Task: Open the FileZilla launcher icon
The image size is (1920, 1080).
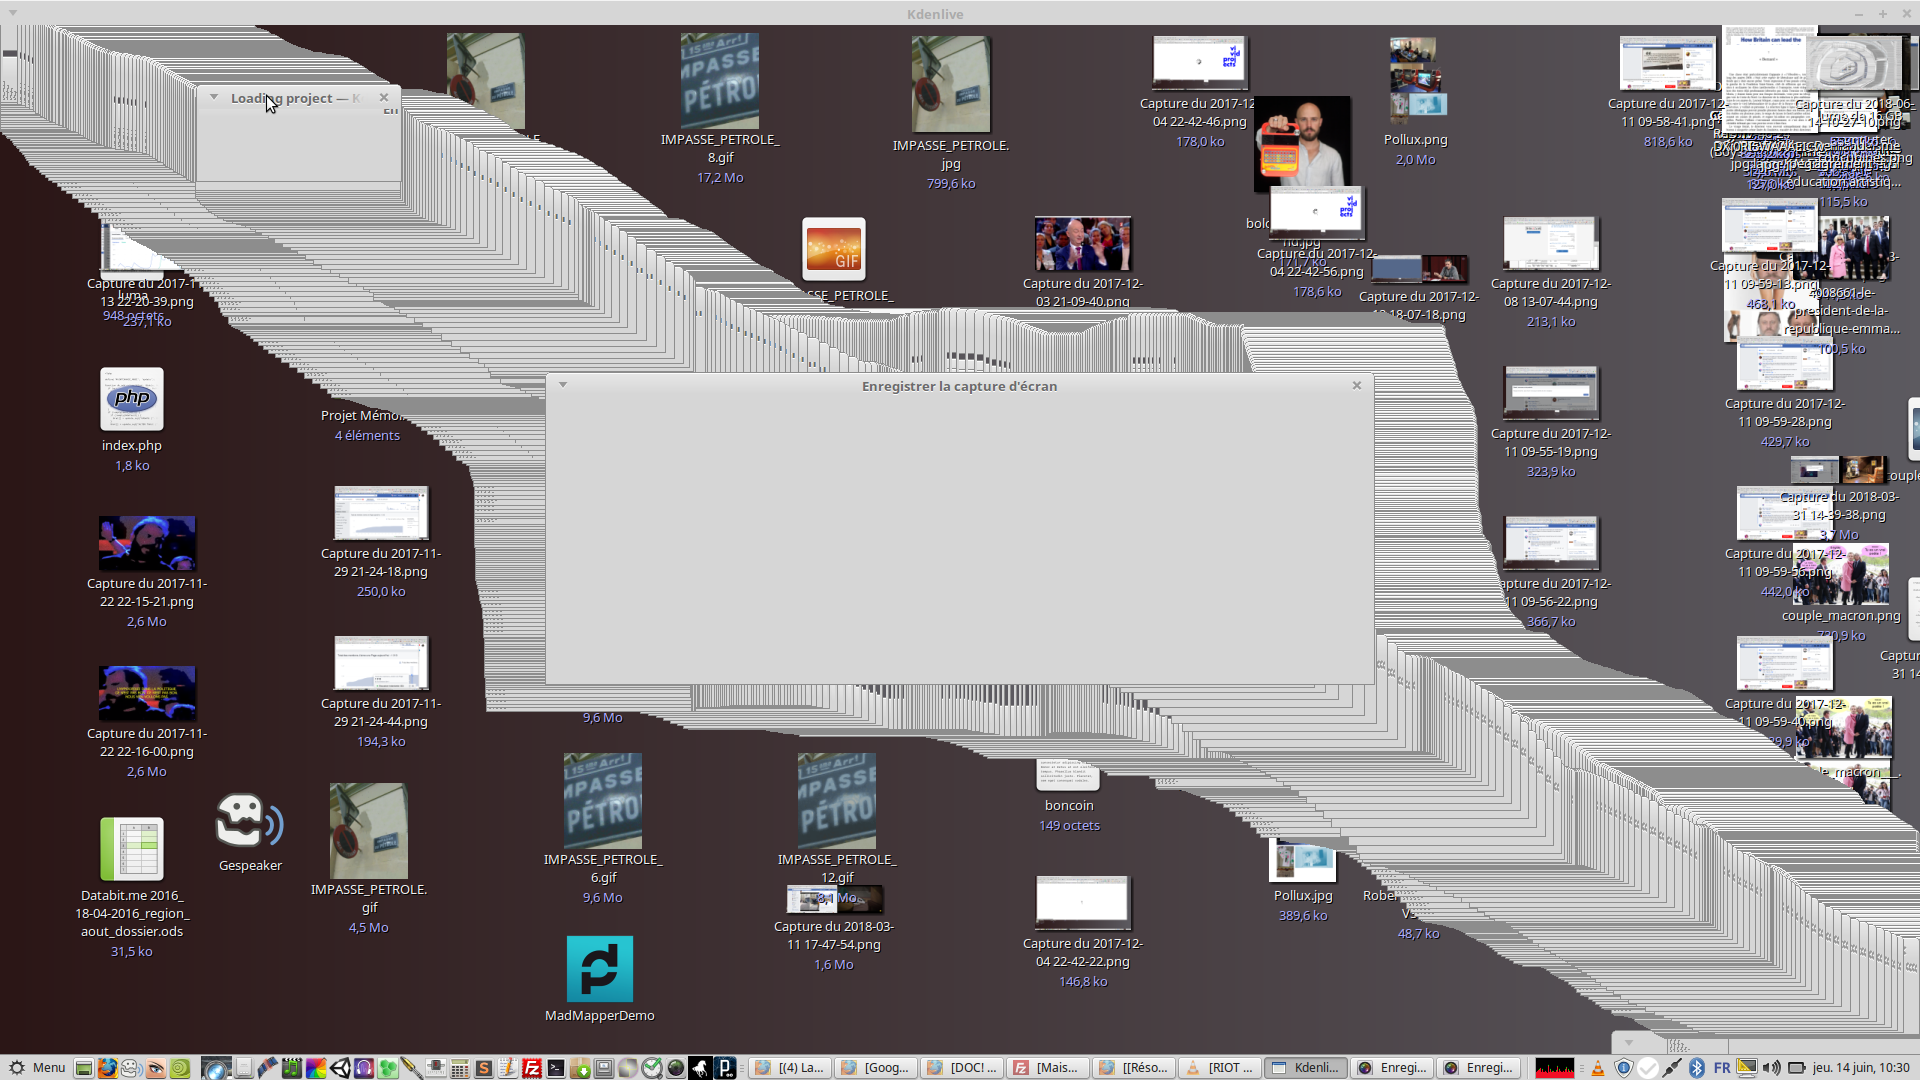Action: coord(531,1068)
